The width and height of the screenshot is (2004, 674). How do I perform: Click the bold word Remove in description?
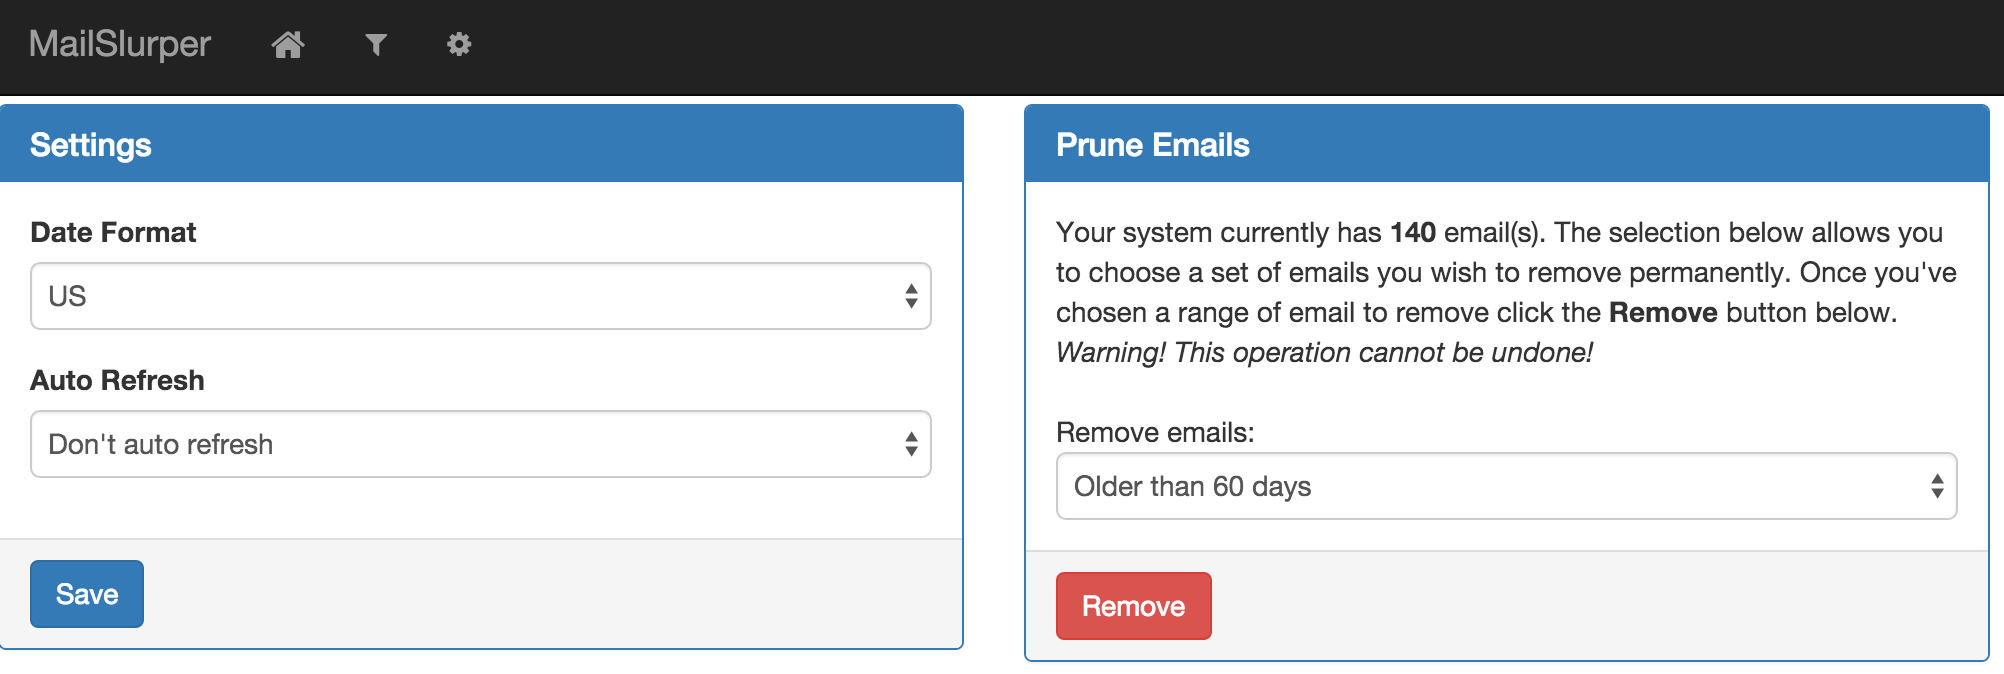tap(1663, 312)
